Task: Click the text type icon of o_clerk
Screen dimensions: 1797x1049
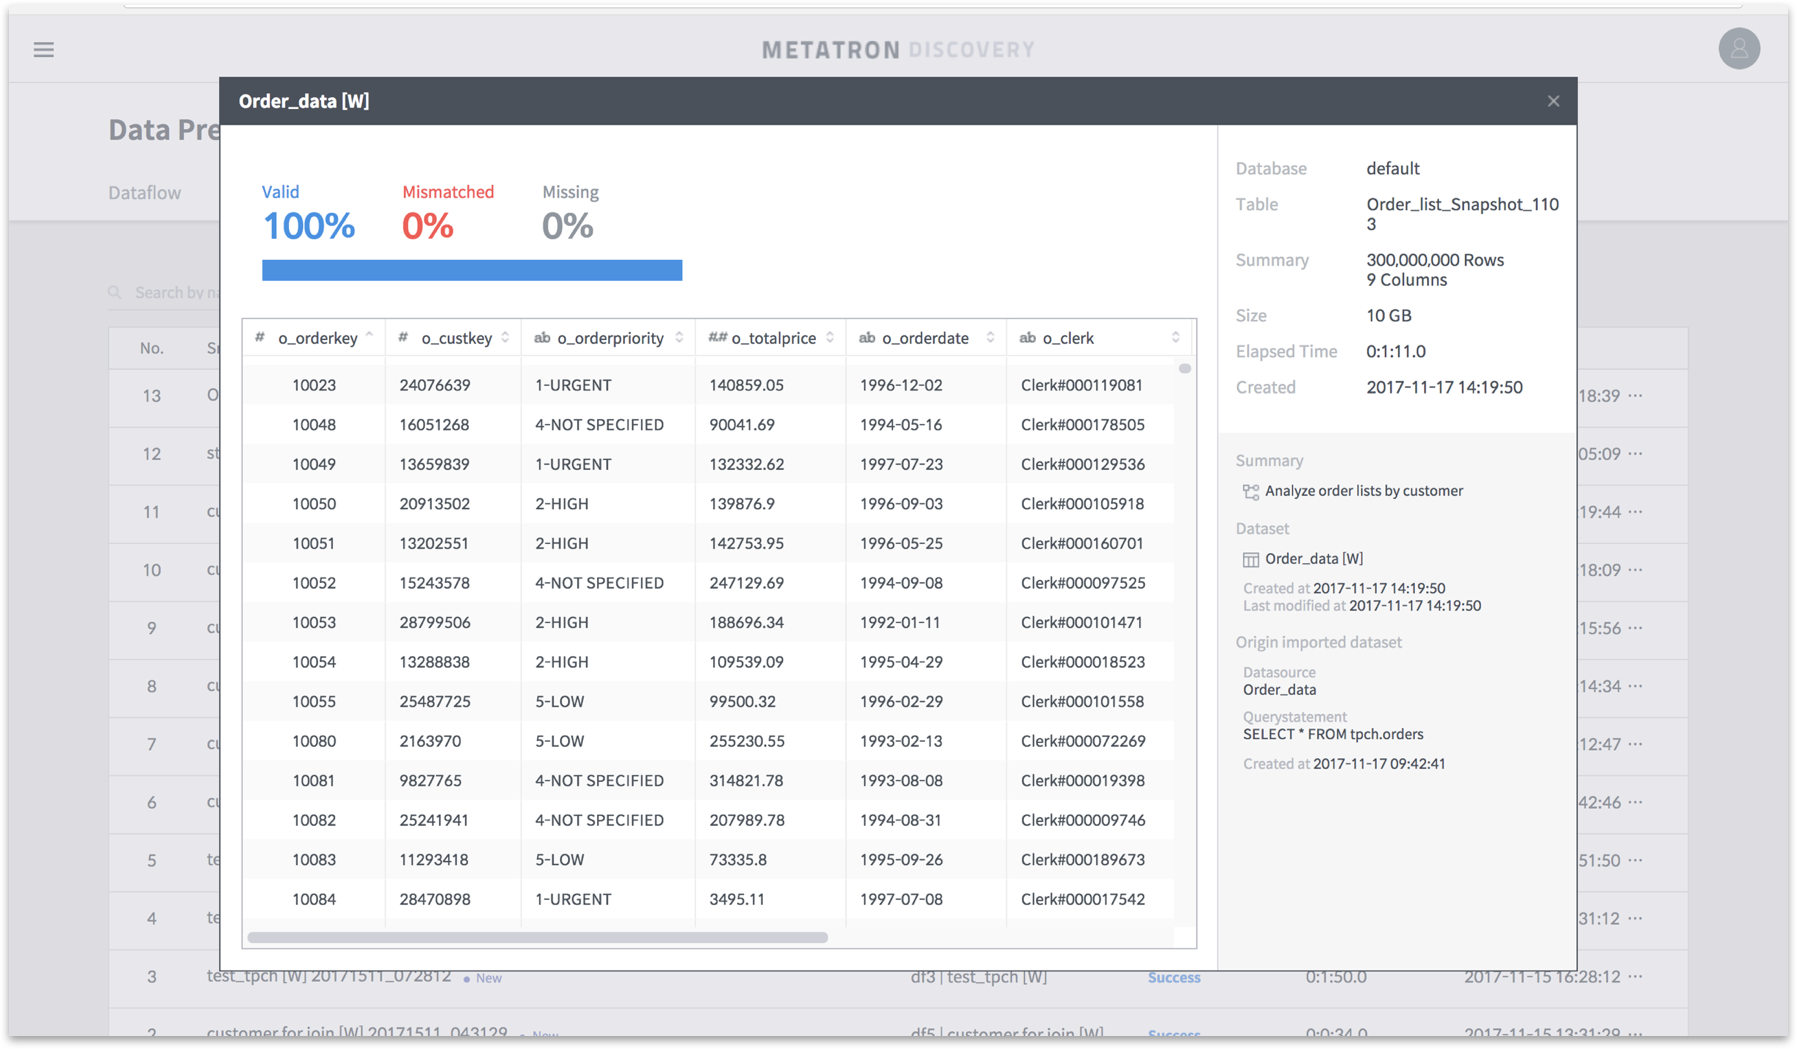Action: click(1027, 338)
